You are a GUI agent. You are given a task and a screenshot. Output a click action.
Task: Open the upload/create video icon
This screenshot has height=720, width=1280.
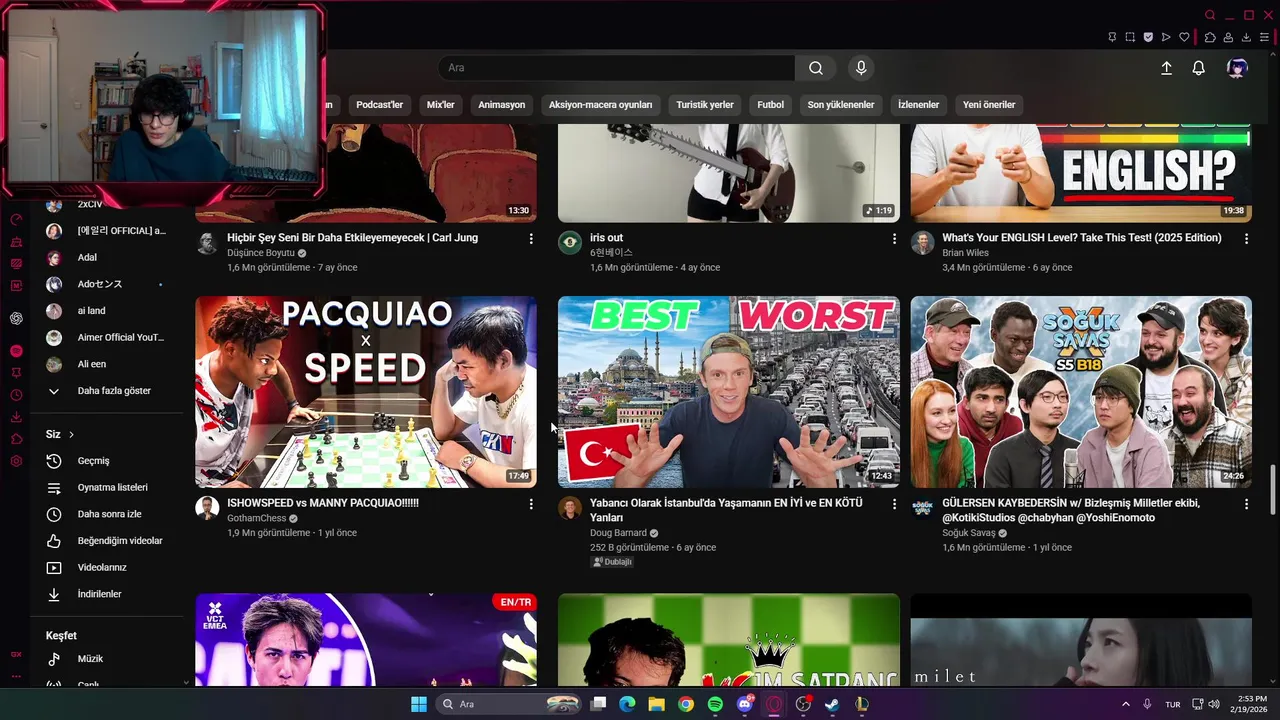(x=1166, y=68)
